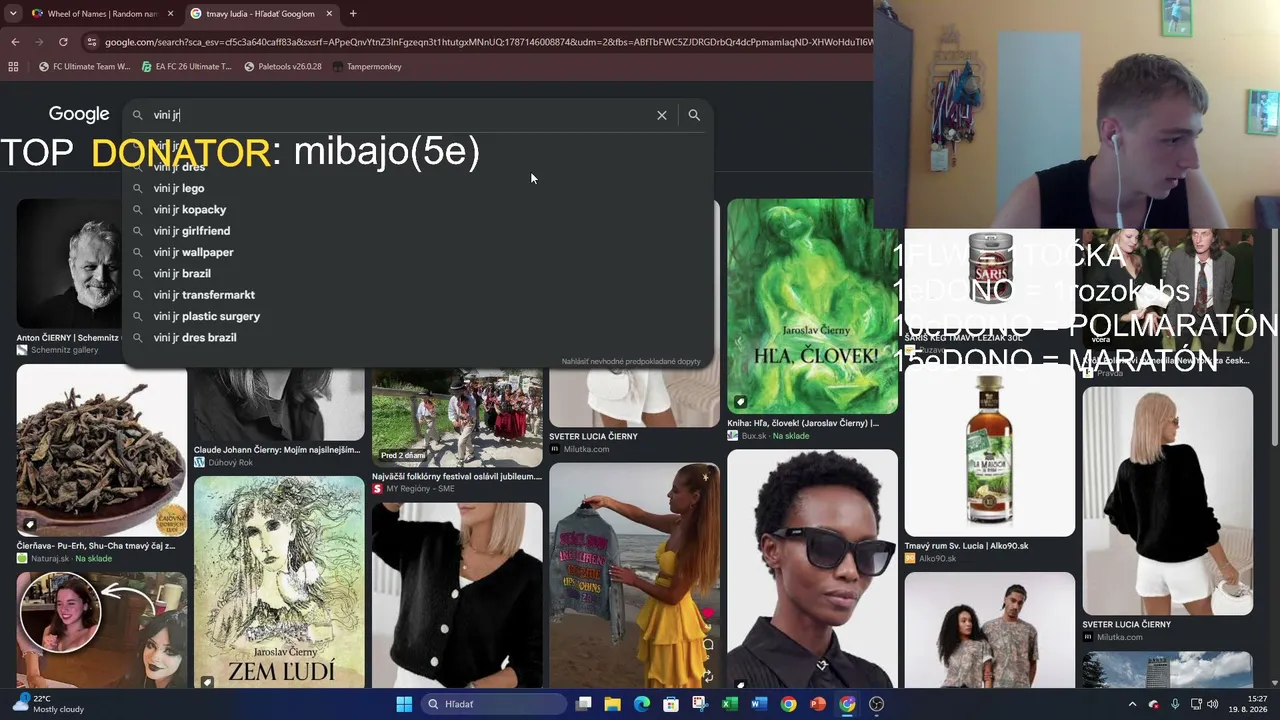
Task: Open the 'Zem ľudí' book cover image
Action: [x=279, y=582]
